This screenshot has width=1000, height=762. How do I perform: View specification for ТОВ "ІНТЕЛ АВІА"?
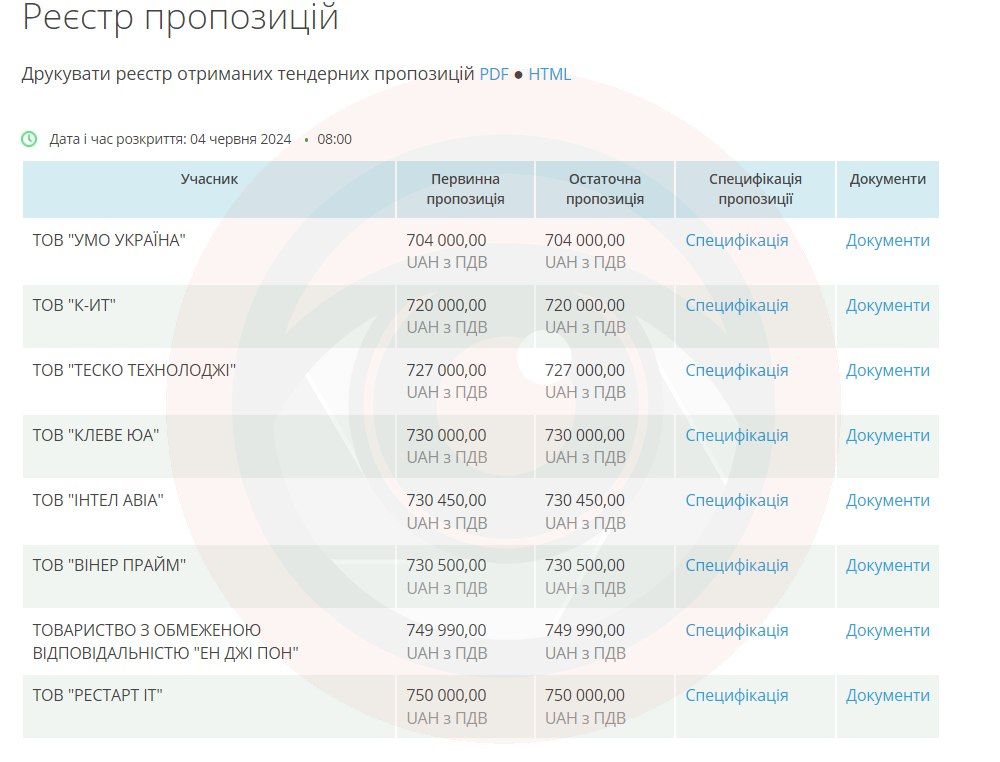[x=735, y=500]
